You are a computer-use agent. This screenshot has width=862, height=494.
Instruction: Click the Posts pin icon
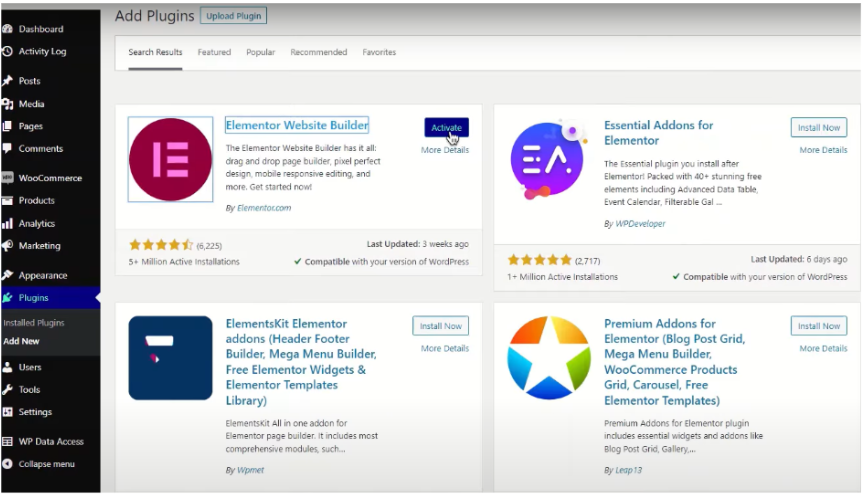[7, 81]
